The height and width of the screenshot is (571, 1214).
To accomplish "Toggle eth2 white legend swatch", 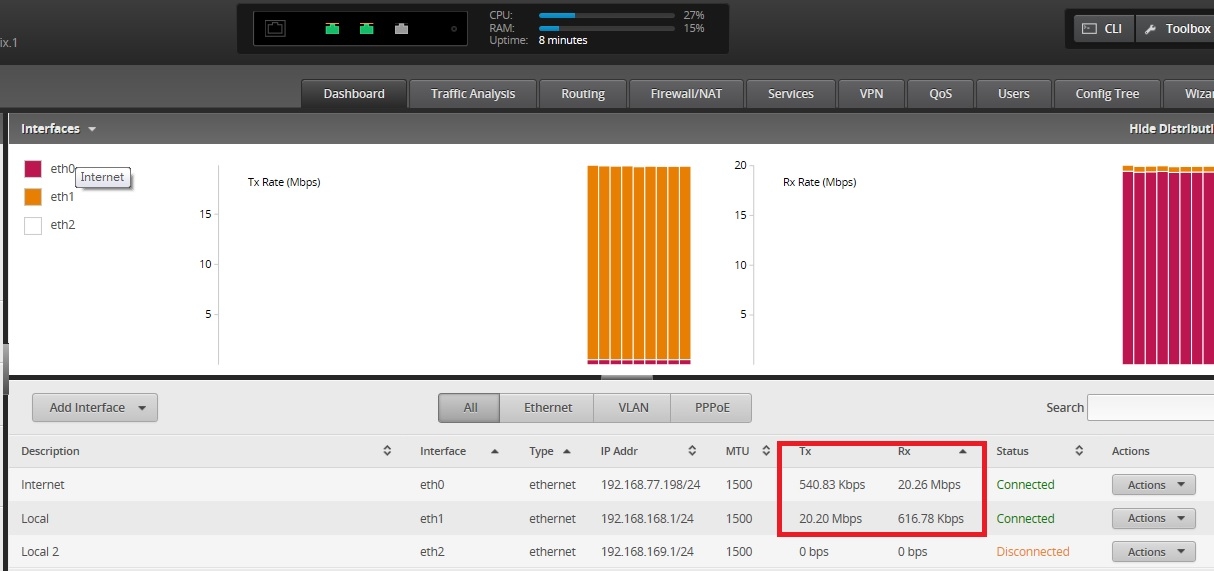I will (33, 225).
